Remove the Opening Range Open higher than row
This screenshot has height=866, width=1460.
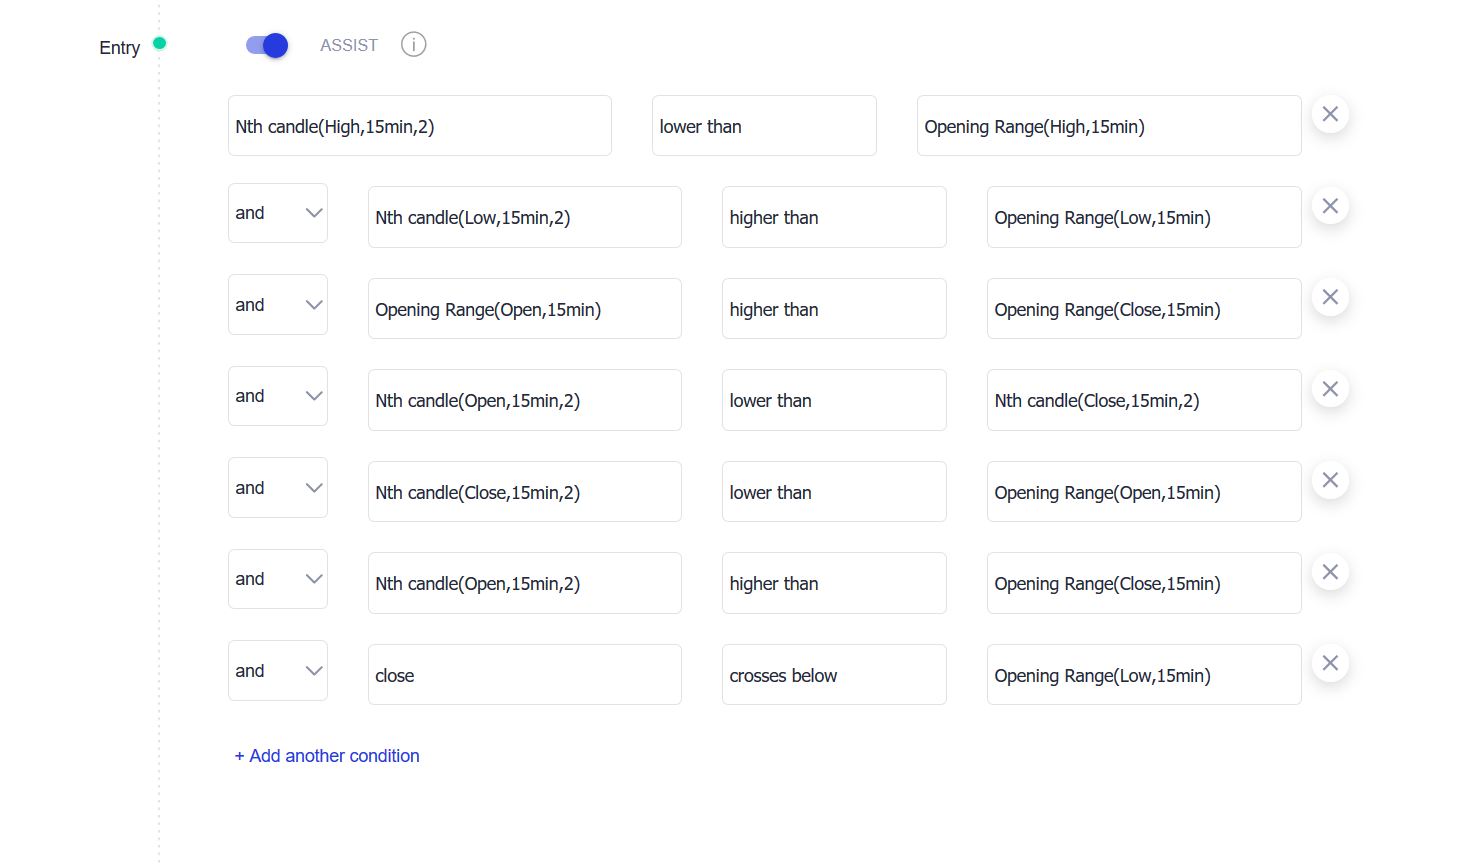(1330, 298)
